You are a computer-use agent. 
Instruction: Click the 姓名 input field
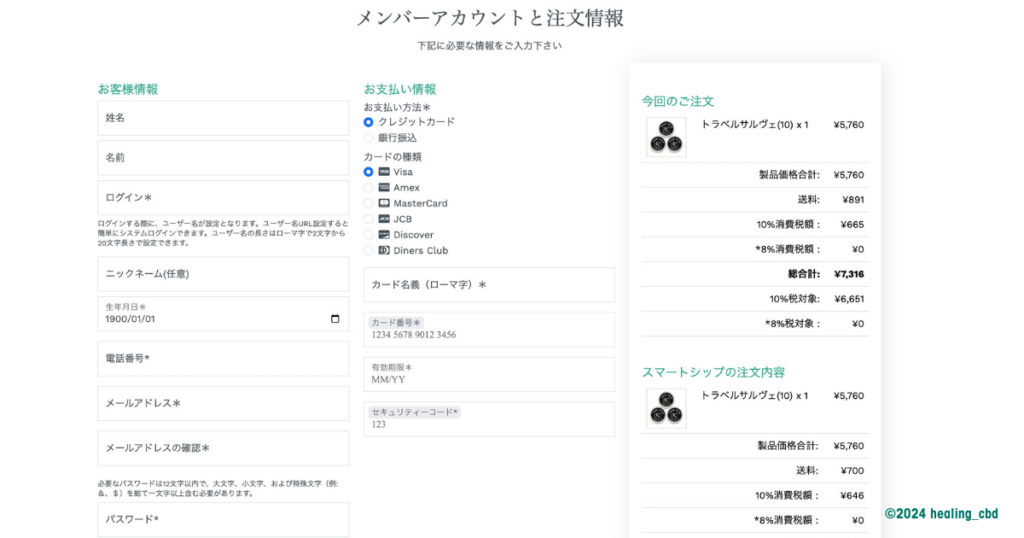pos(223,118)
